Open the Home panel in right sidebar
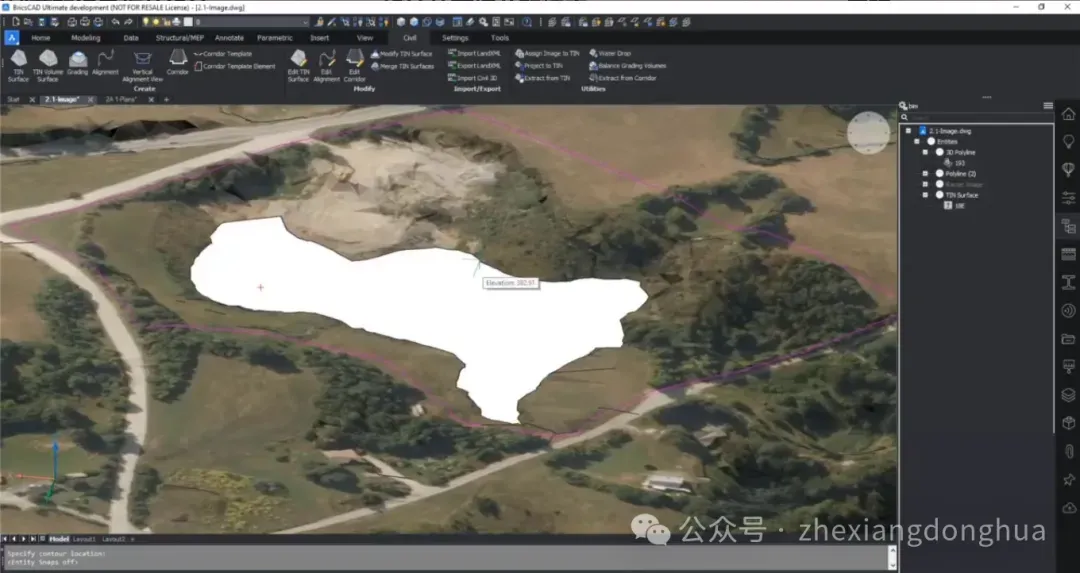Image resolution: width=1080 pixels, height=573 pixels. [x=1068, y=114]
